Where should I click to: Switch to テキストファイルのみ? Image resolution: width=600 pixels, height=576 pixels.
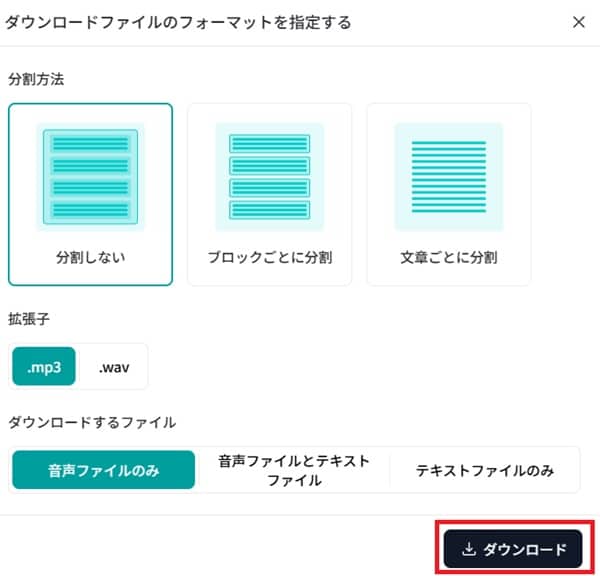(485, 470)
